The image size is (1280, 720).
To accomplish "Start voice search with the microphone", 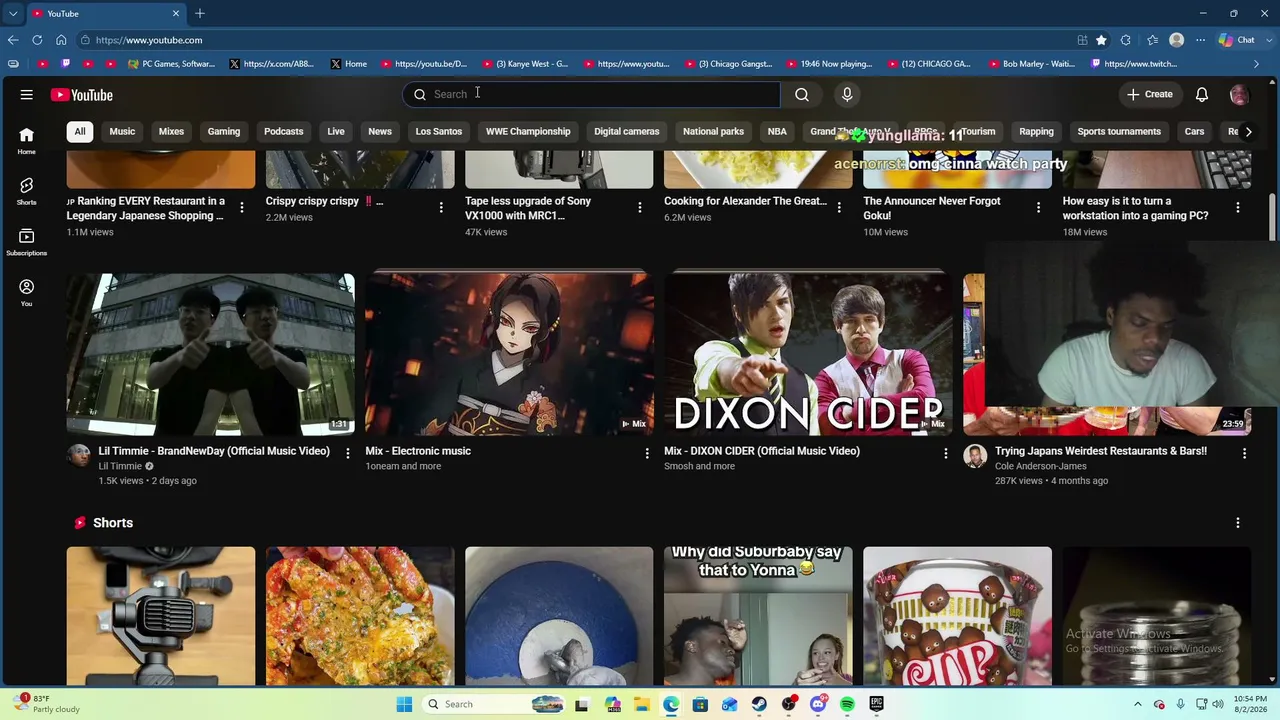I will click(x=847, y=94).
